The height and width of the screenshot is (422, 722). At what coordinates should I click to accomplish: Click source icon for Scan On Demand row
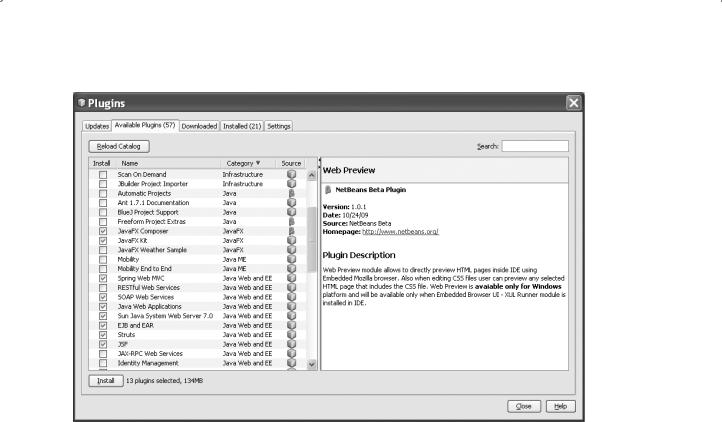[291, 175]
